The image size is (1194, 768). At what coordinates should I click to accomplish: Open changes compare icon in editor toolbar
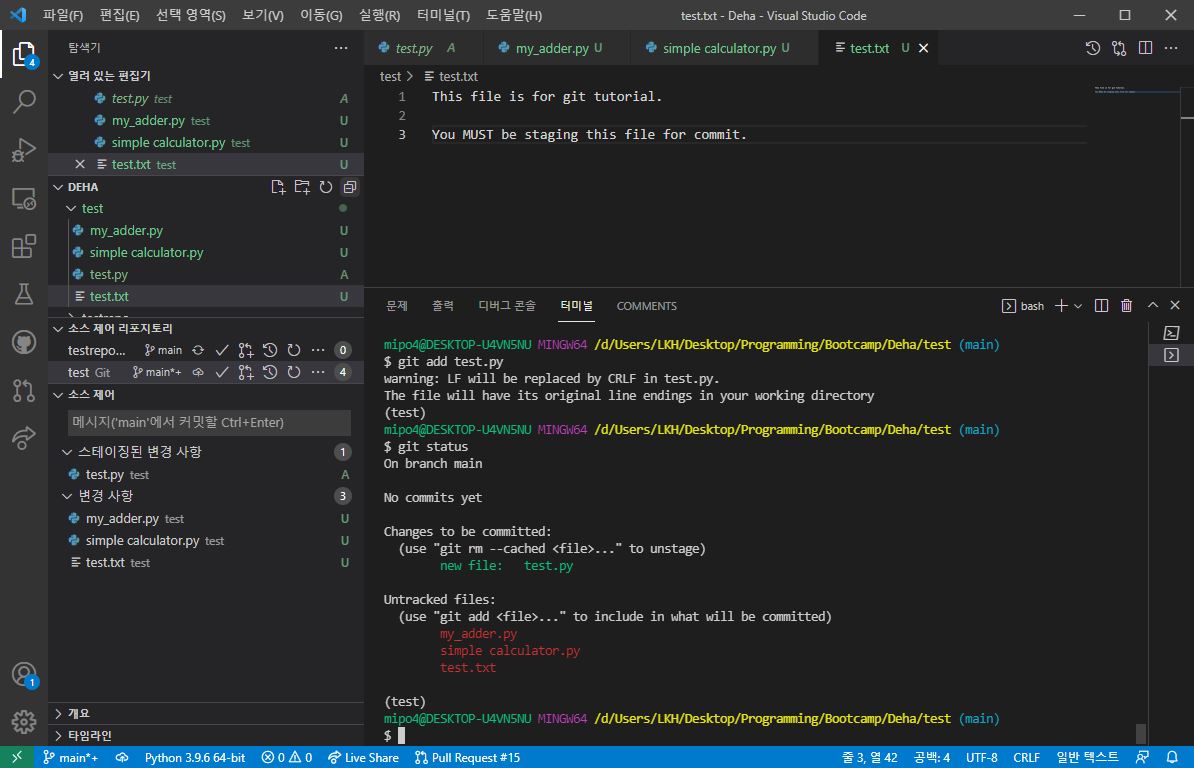(1119, 48)
